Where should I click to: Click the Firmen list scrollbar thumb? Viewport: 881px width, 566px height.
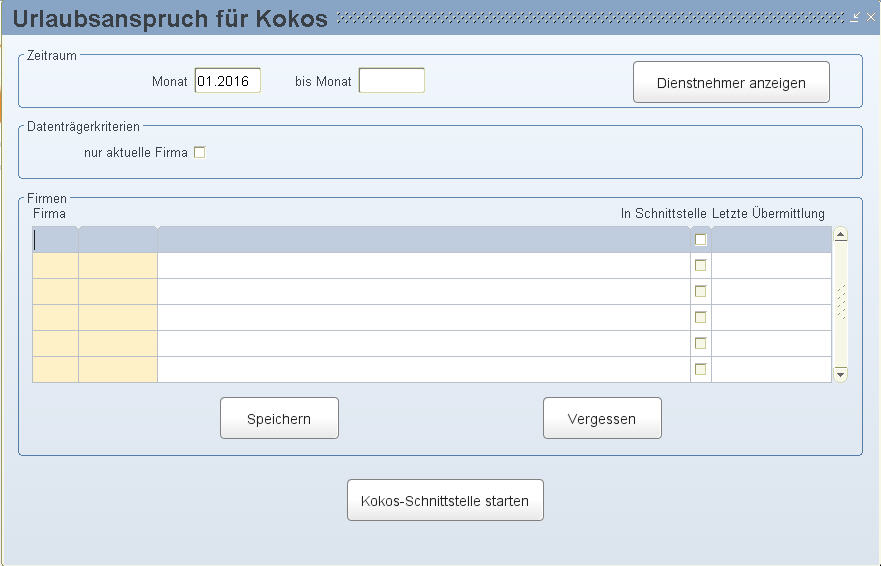click(841, 302)
